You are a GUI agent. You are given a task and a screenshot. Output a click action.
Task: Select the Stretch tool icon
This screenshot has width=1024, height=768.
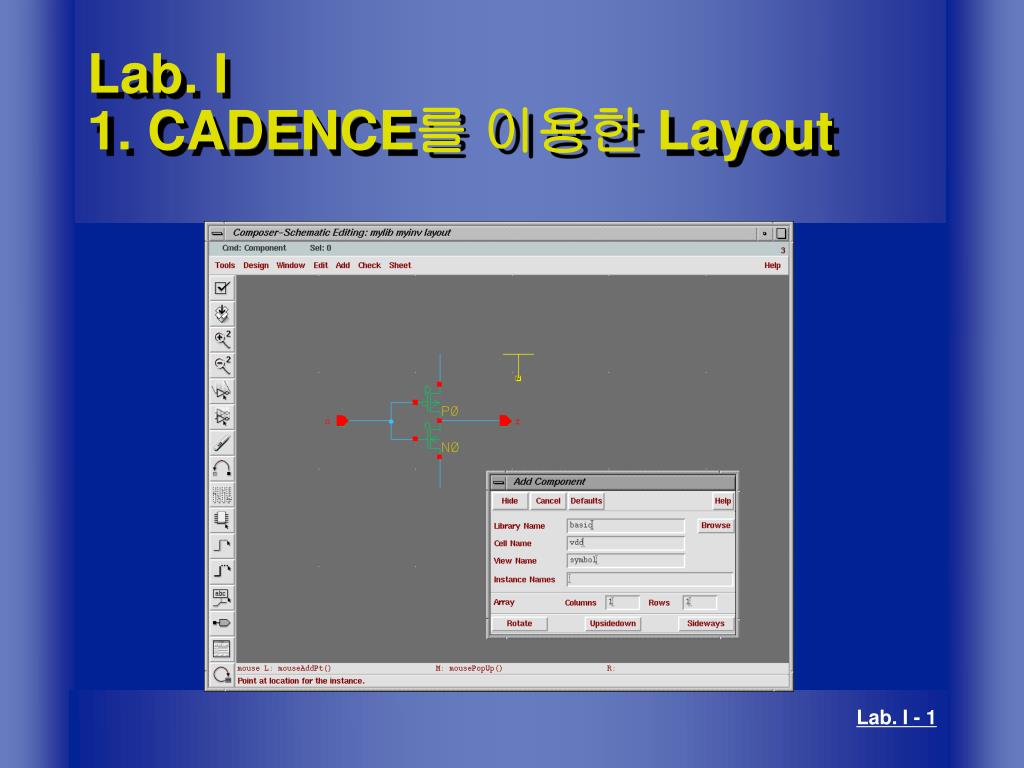click(222, 391)
